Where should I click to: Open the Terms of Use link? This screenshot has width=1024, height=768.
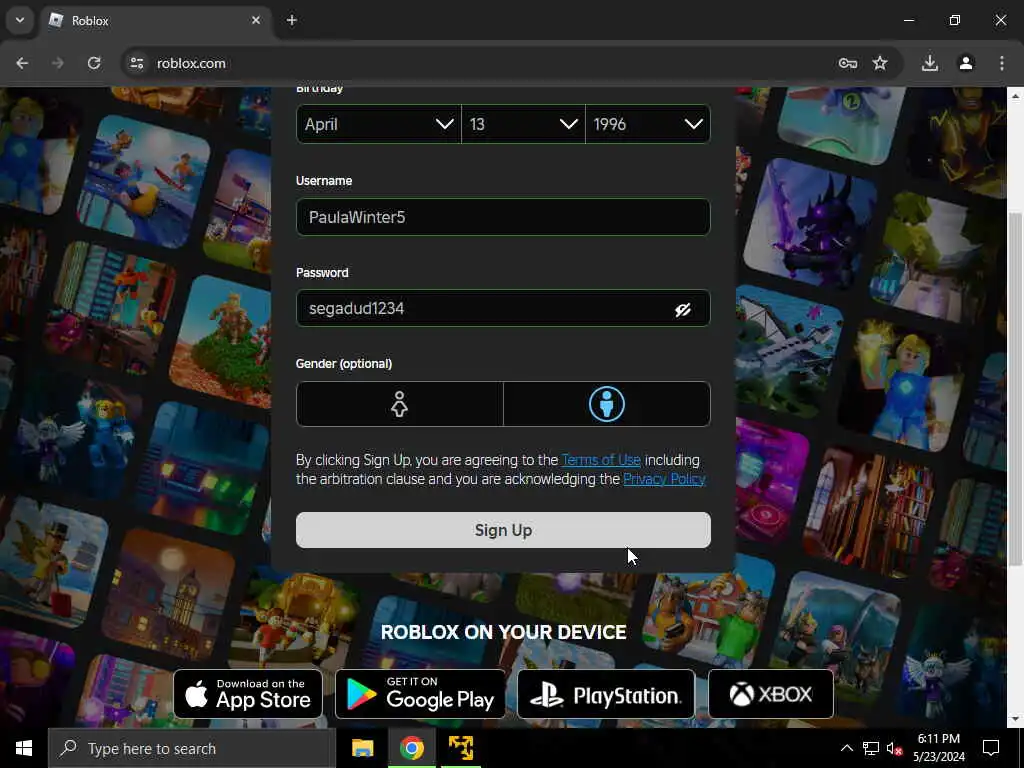(601, 460)
